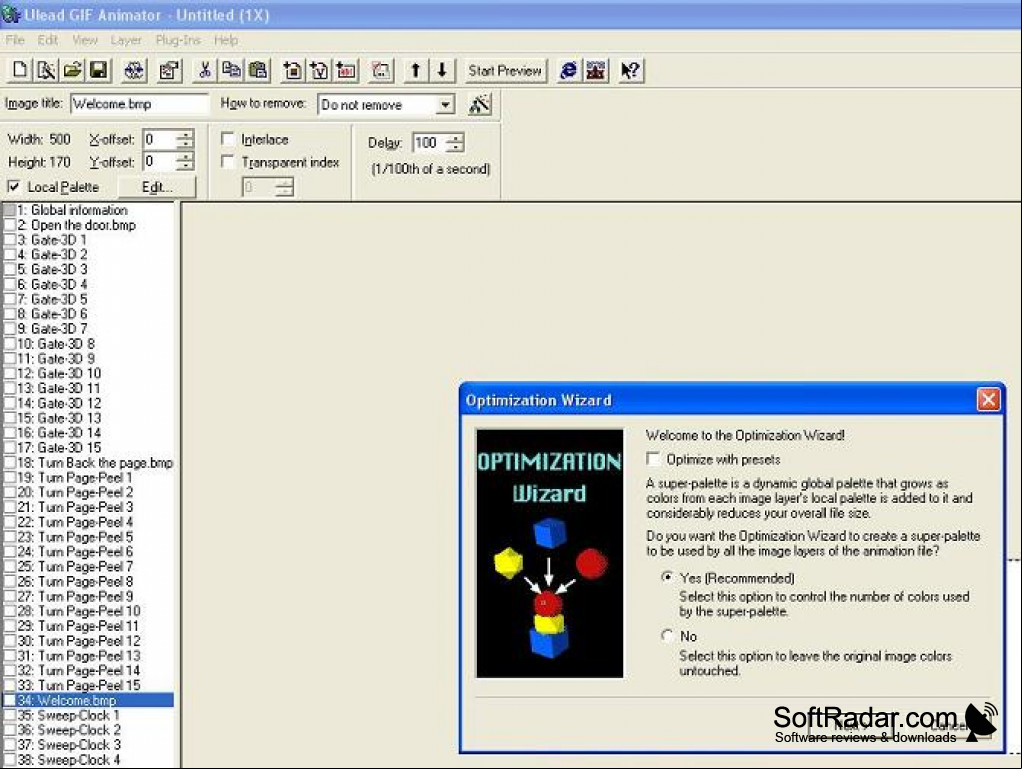Increase X-offset with up spinner
The width and height of the screenshot is (1022, 769).
(186, 134)
